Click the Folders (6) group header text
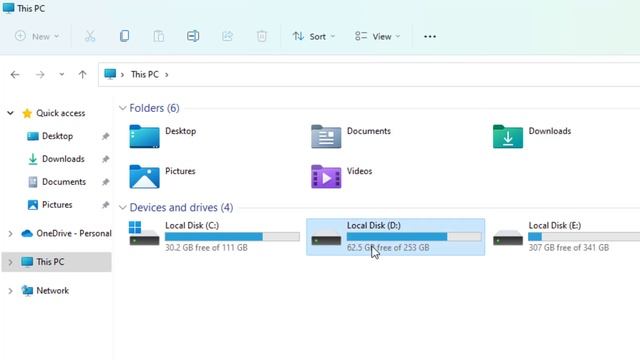Viewport: 640px width, 360px height. pyautogui.click(x=154, y=108)
